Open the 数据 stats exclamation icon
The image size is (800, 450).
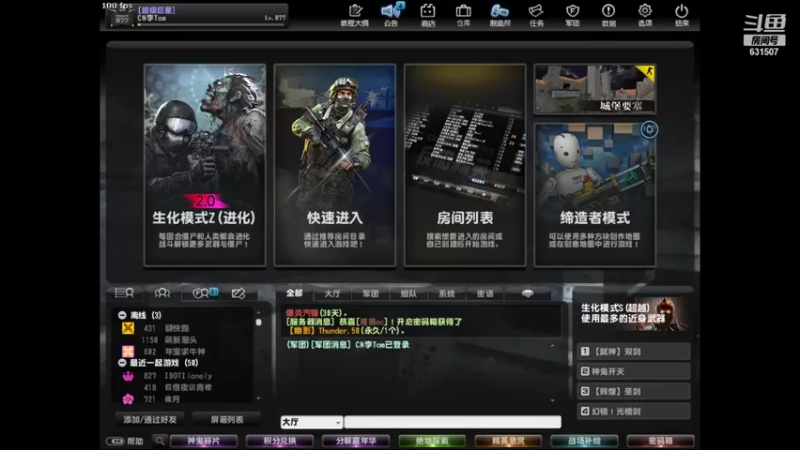[609, 15]
